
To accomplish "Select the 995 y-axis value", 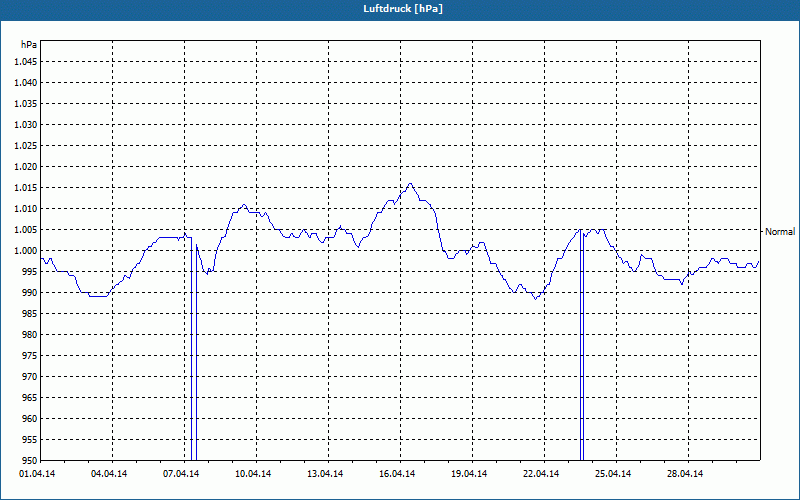I will pyautogui.click(x=30, y=271).
